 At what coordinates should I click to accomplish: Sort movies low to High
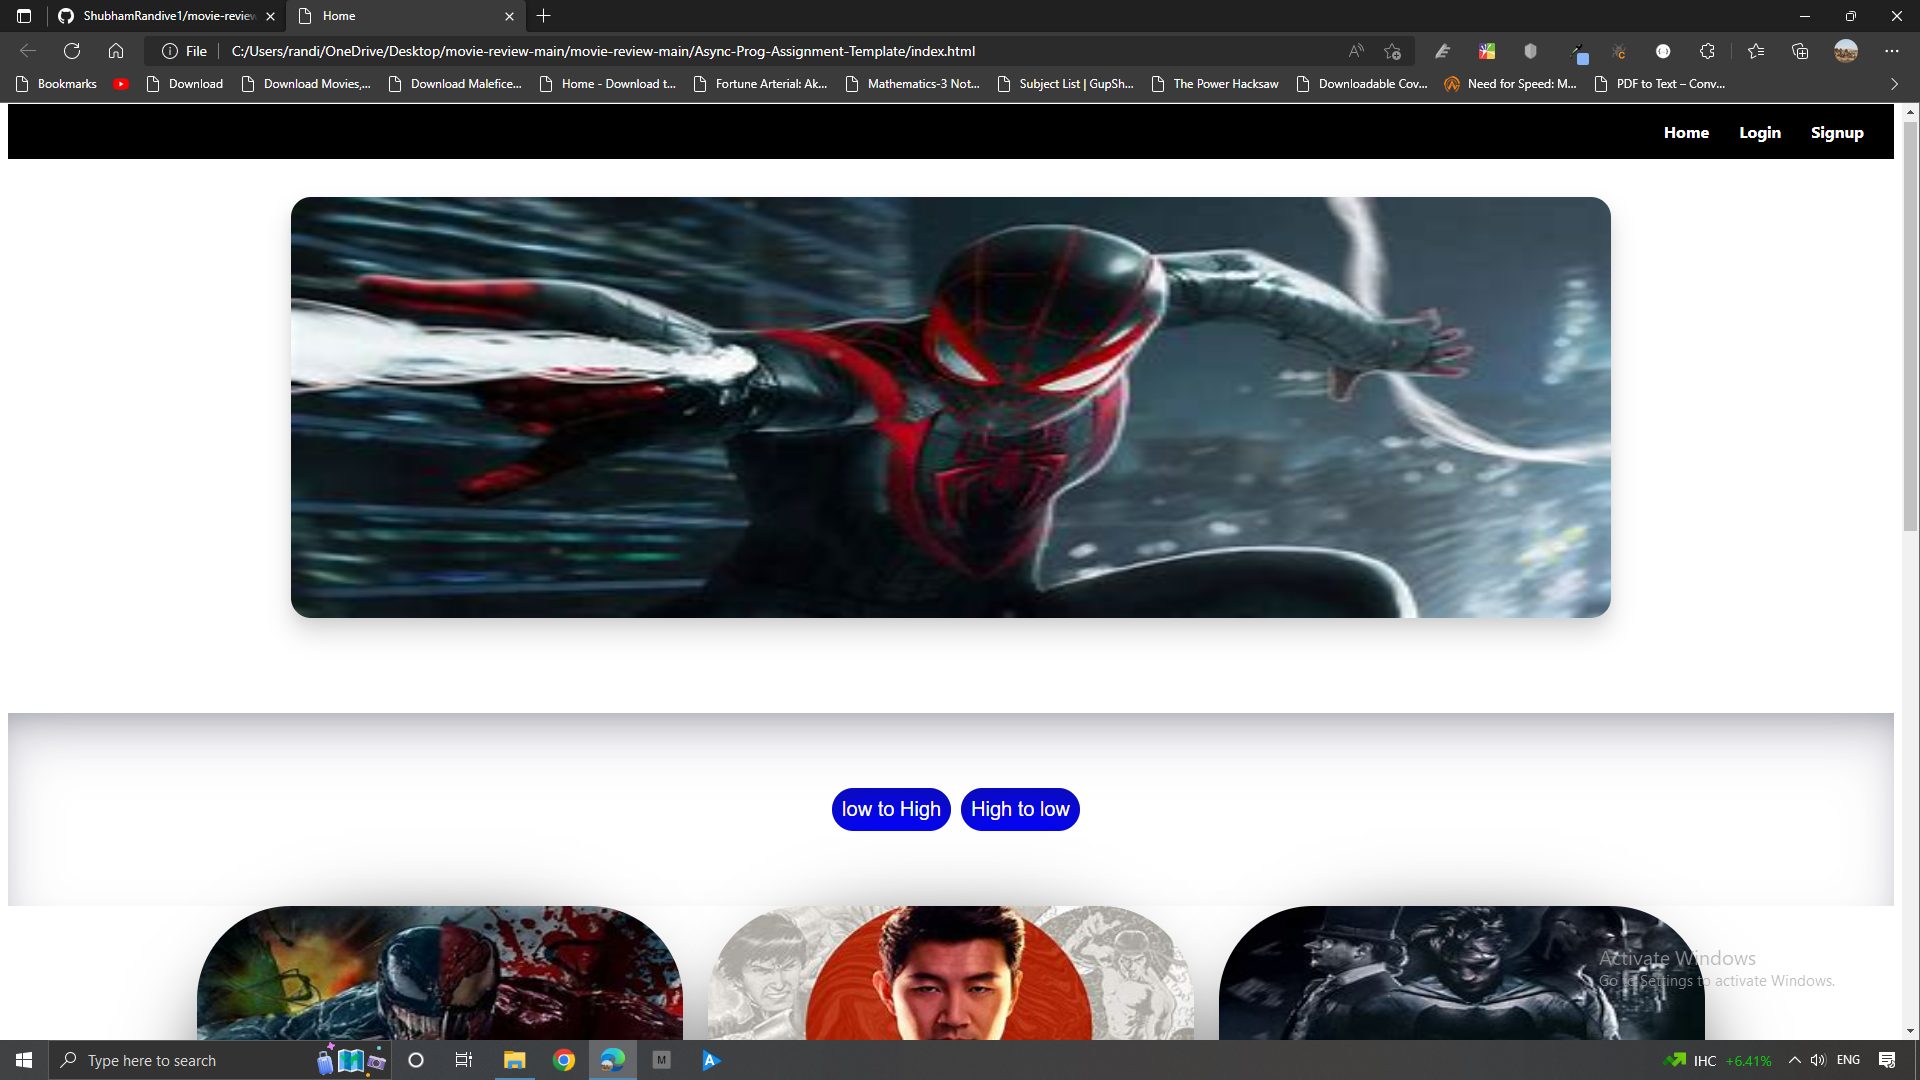point(890,809)
